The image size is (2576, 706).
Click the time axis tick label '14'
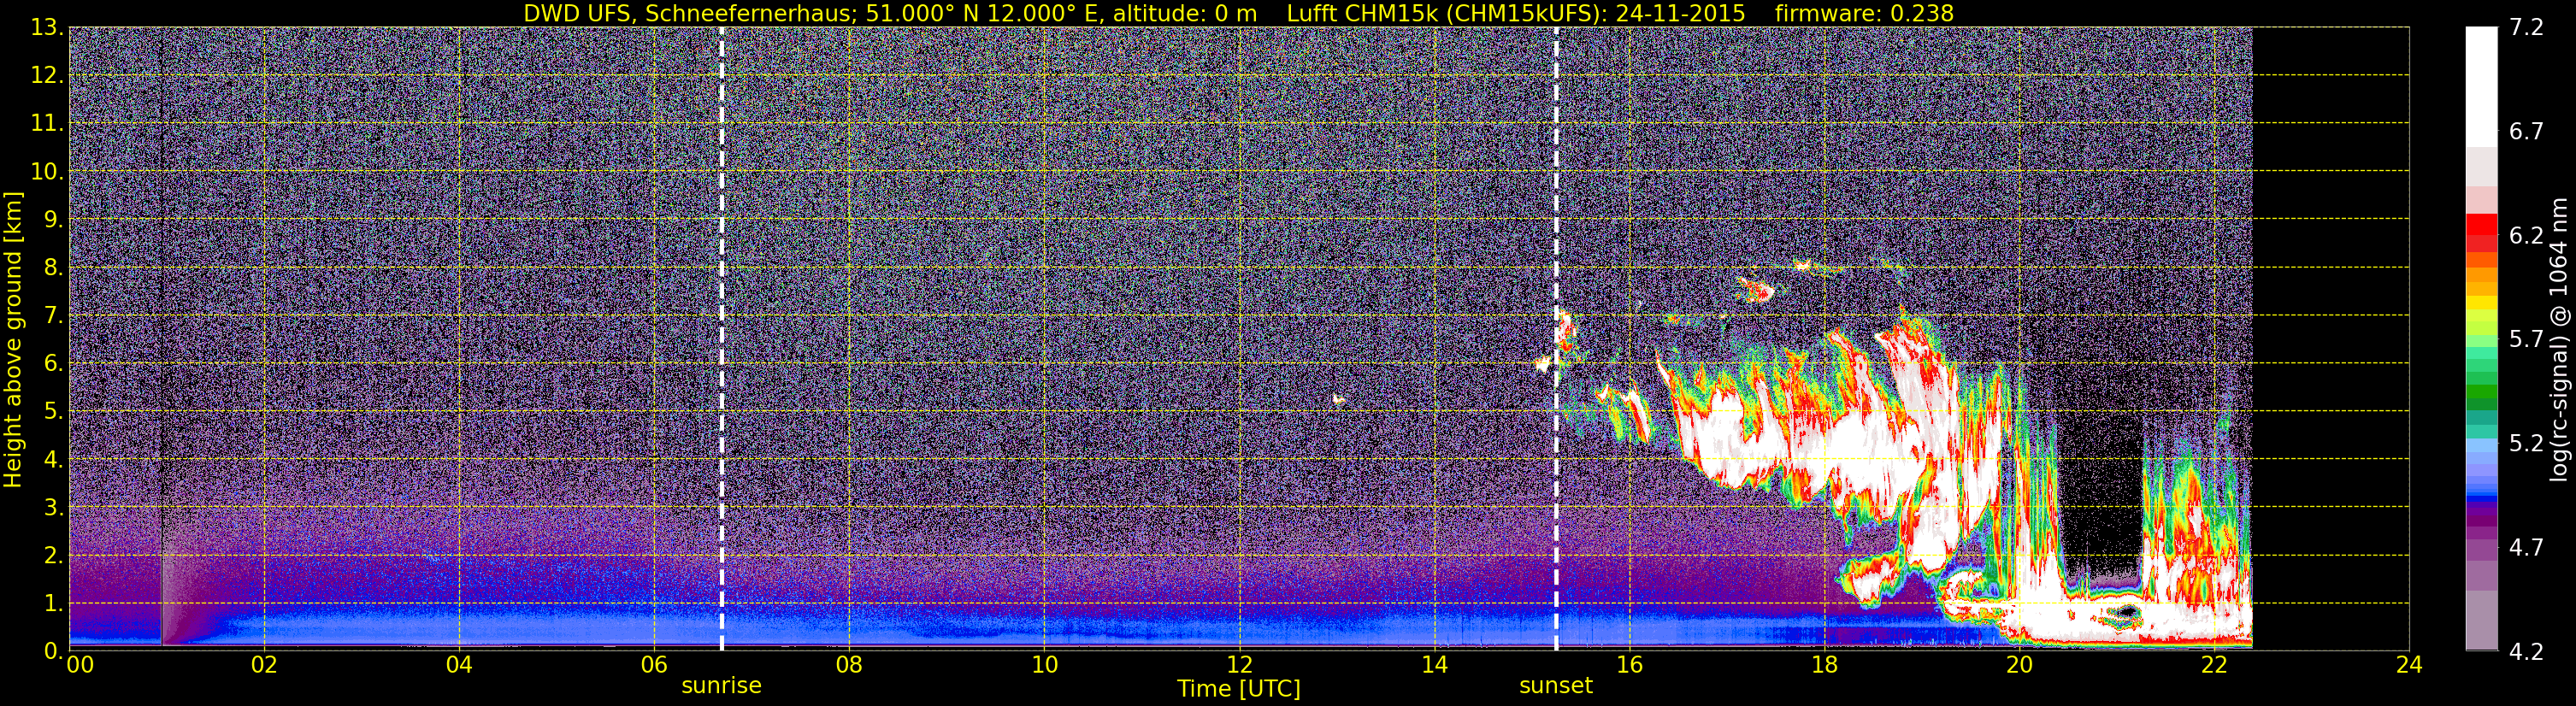(x=1434, y=666)
